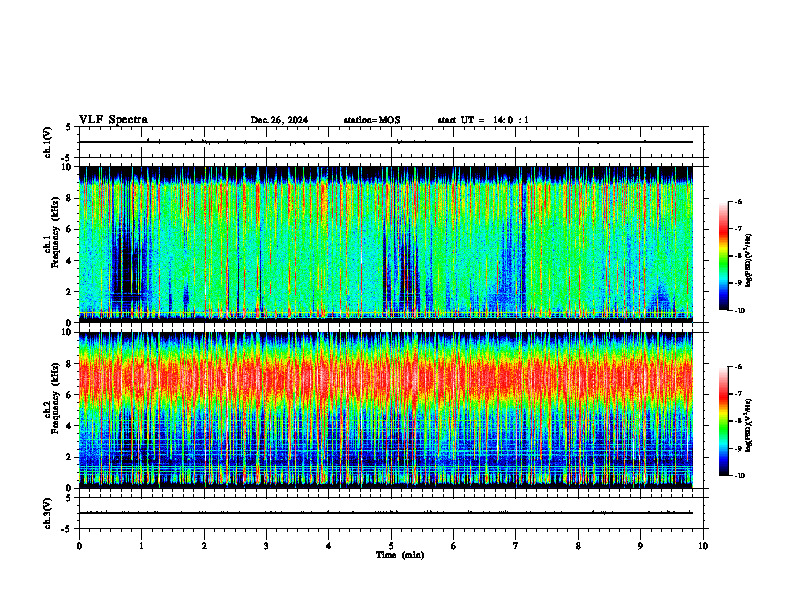Click the "VLF Spectra" title text
The image size is (792, 612).
pos(113,120)
